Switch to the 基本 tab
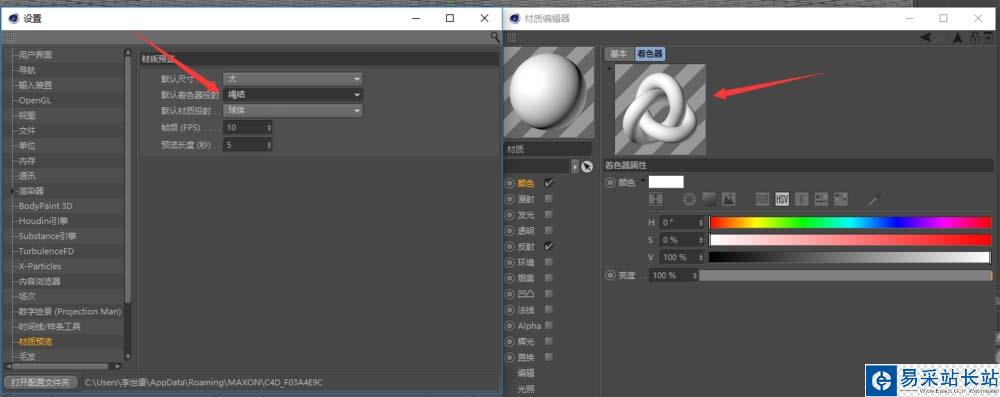 pos(619,54)
